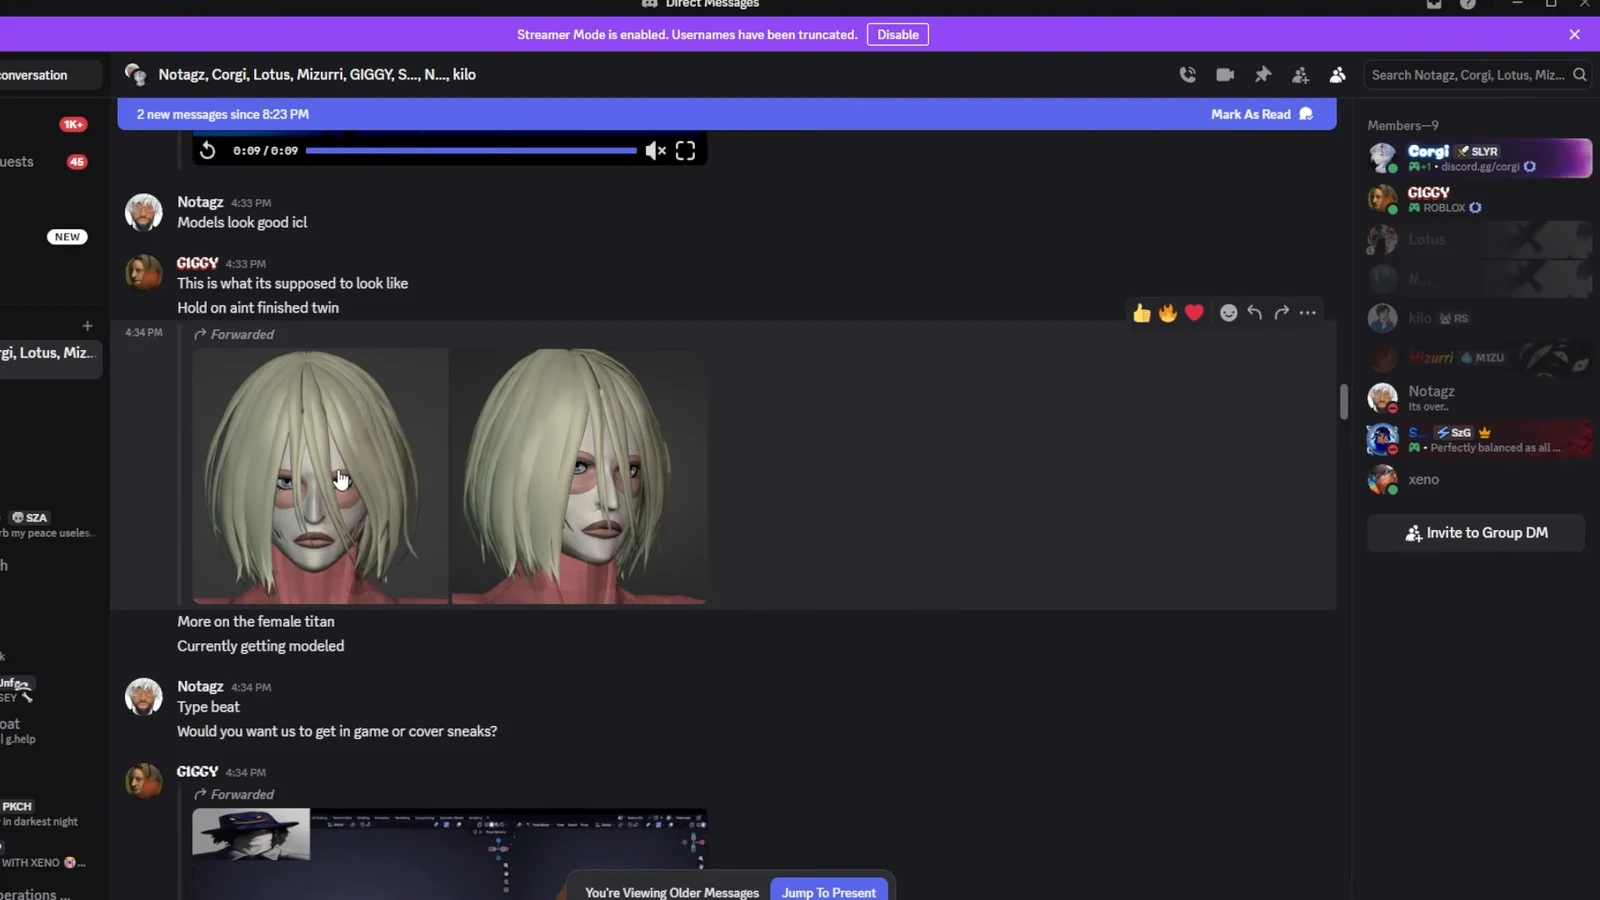Viewport: 1600px width, 900px height.
Task: Open GIGGY's member profile in list
Action: pos(1478,199)
